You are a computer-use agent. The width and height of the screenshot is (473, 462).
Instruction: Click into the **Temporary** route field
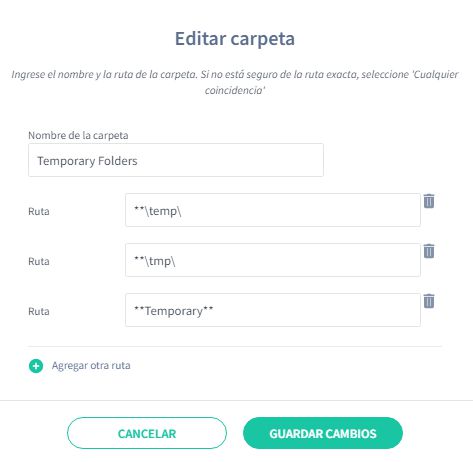click(273, 310)
